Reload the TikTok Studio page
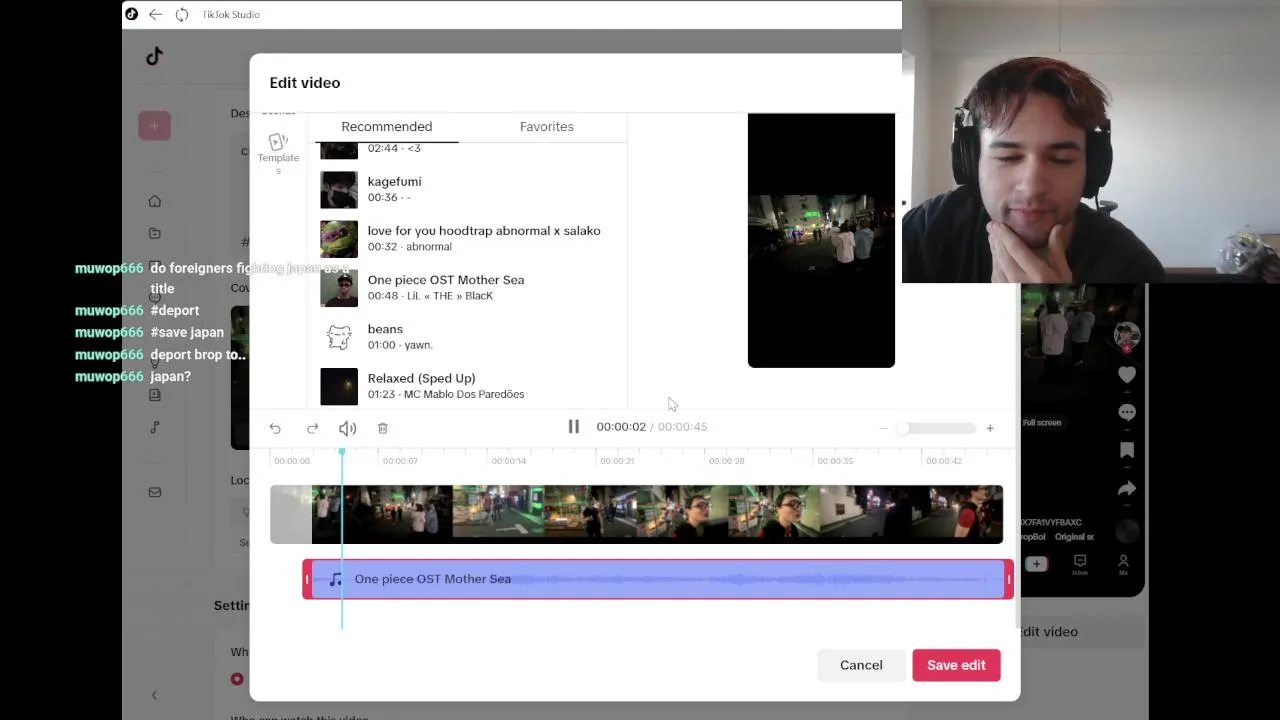This screenshot has height=720, width=1280. coord(181,14)
